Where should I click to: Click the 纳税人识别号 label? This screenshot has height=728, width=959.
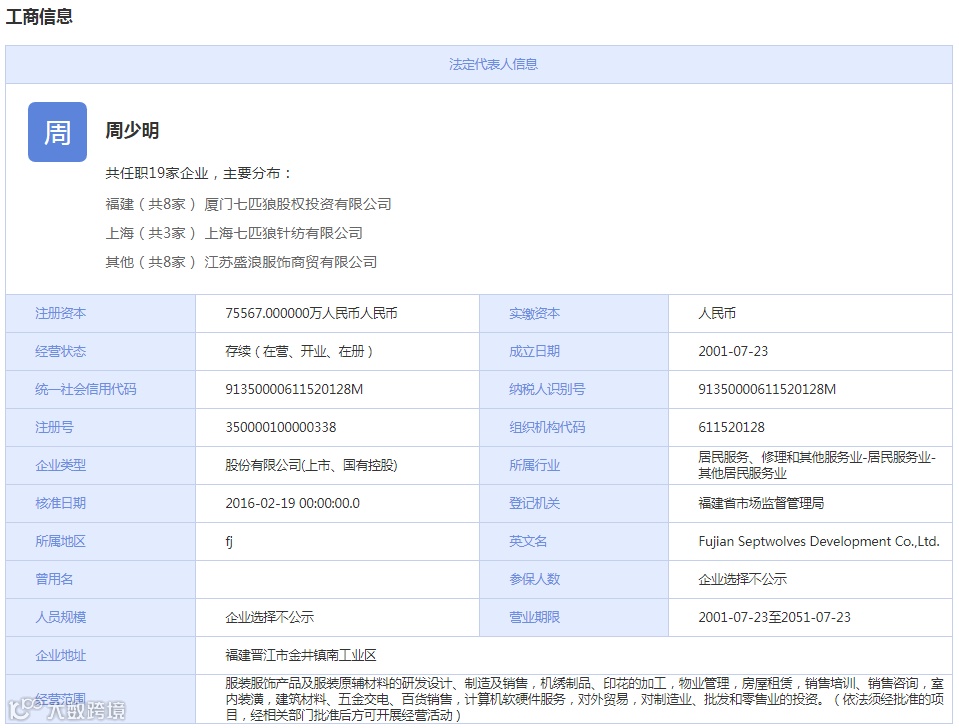tap(547, 389)
